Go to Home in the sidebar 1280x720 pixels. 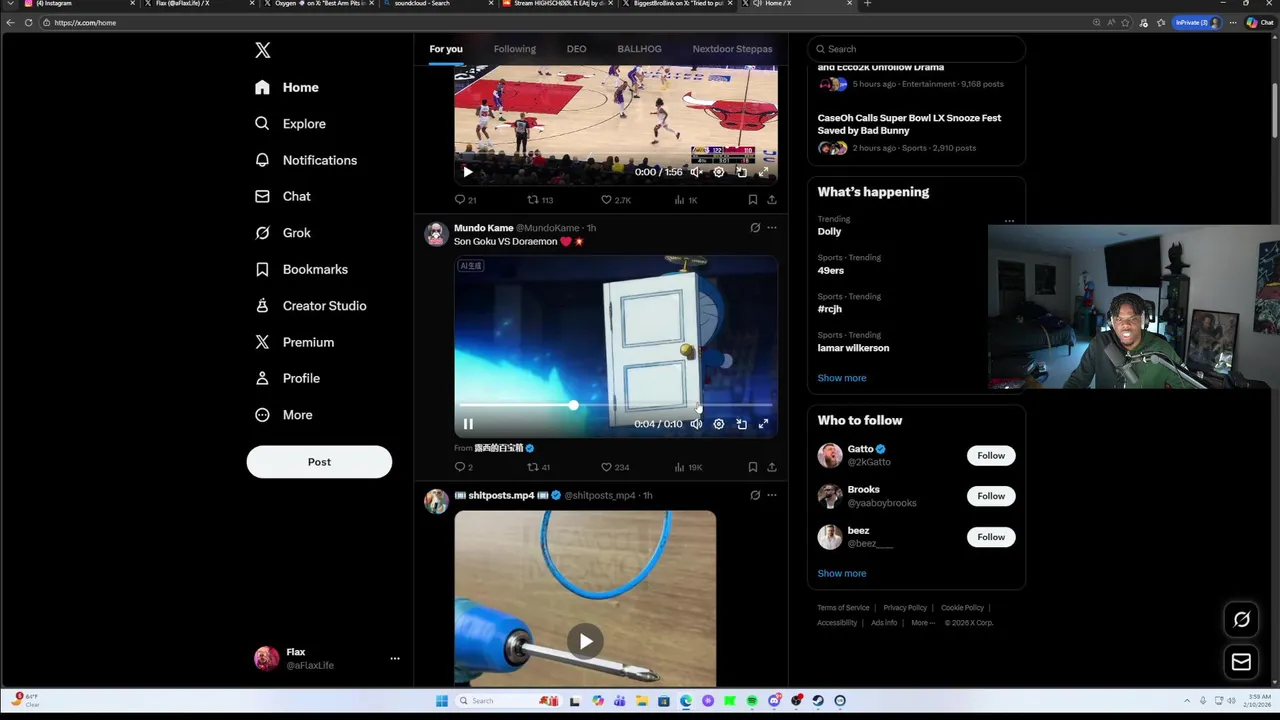(287, 87)
